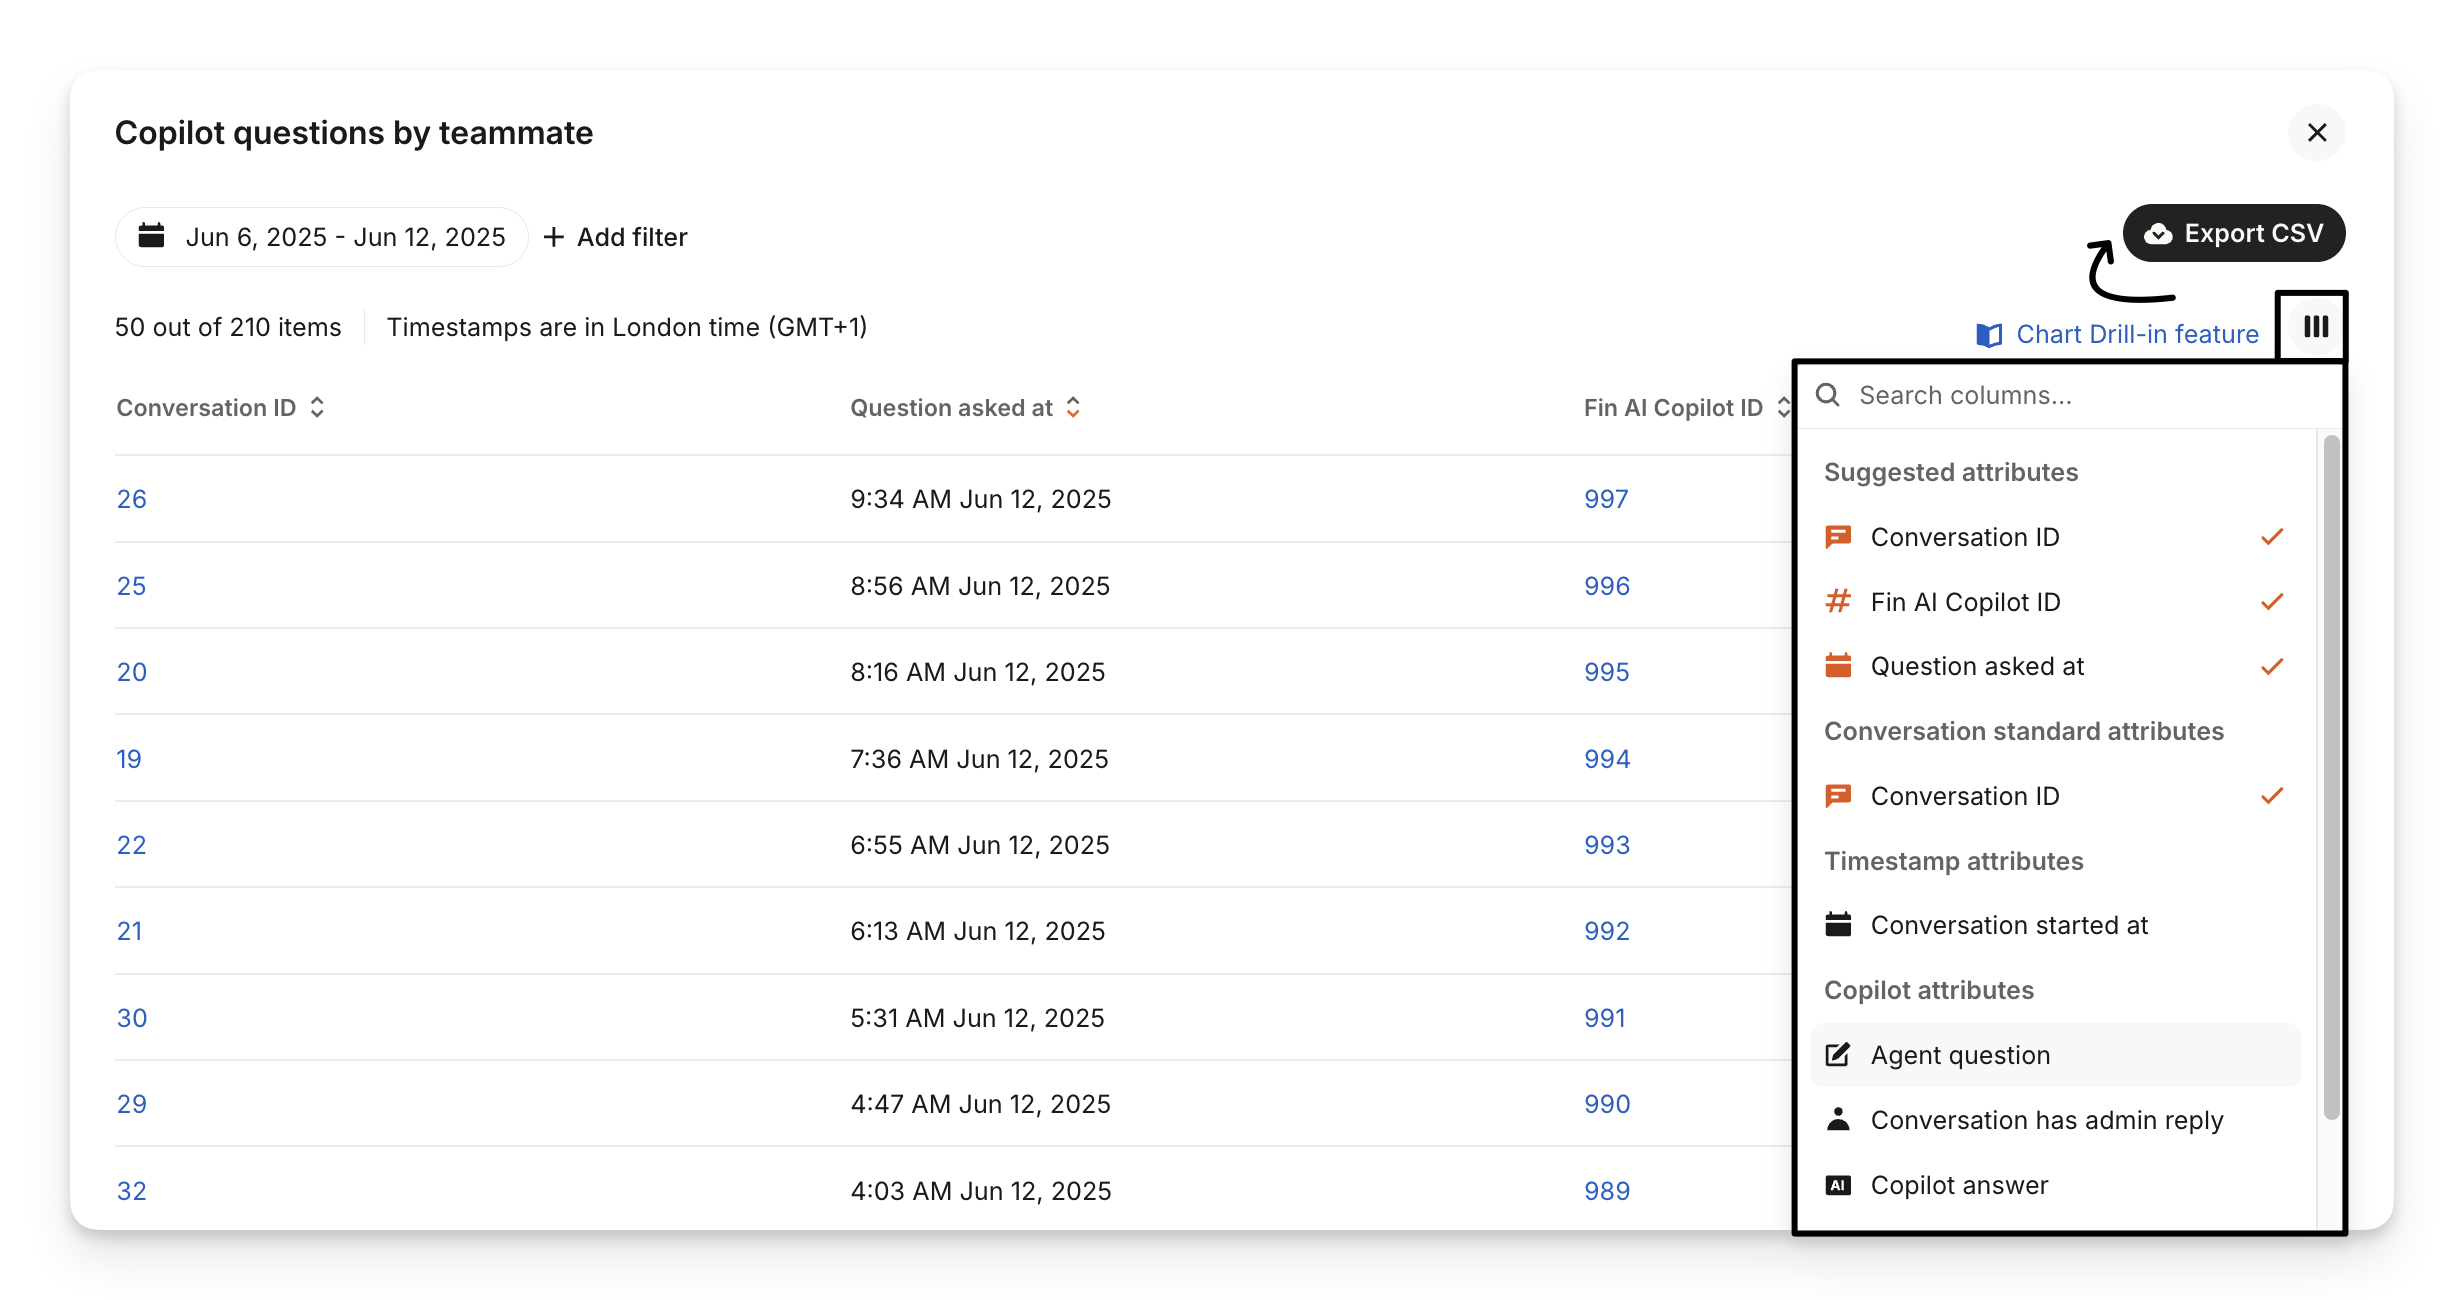Uncheck Question asked at column checkmark
This screenshot has width=2464, height=1300.
2272,666
